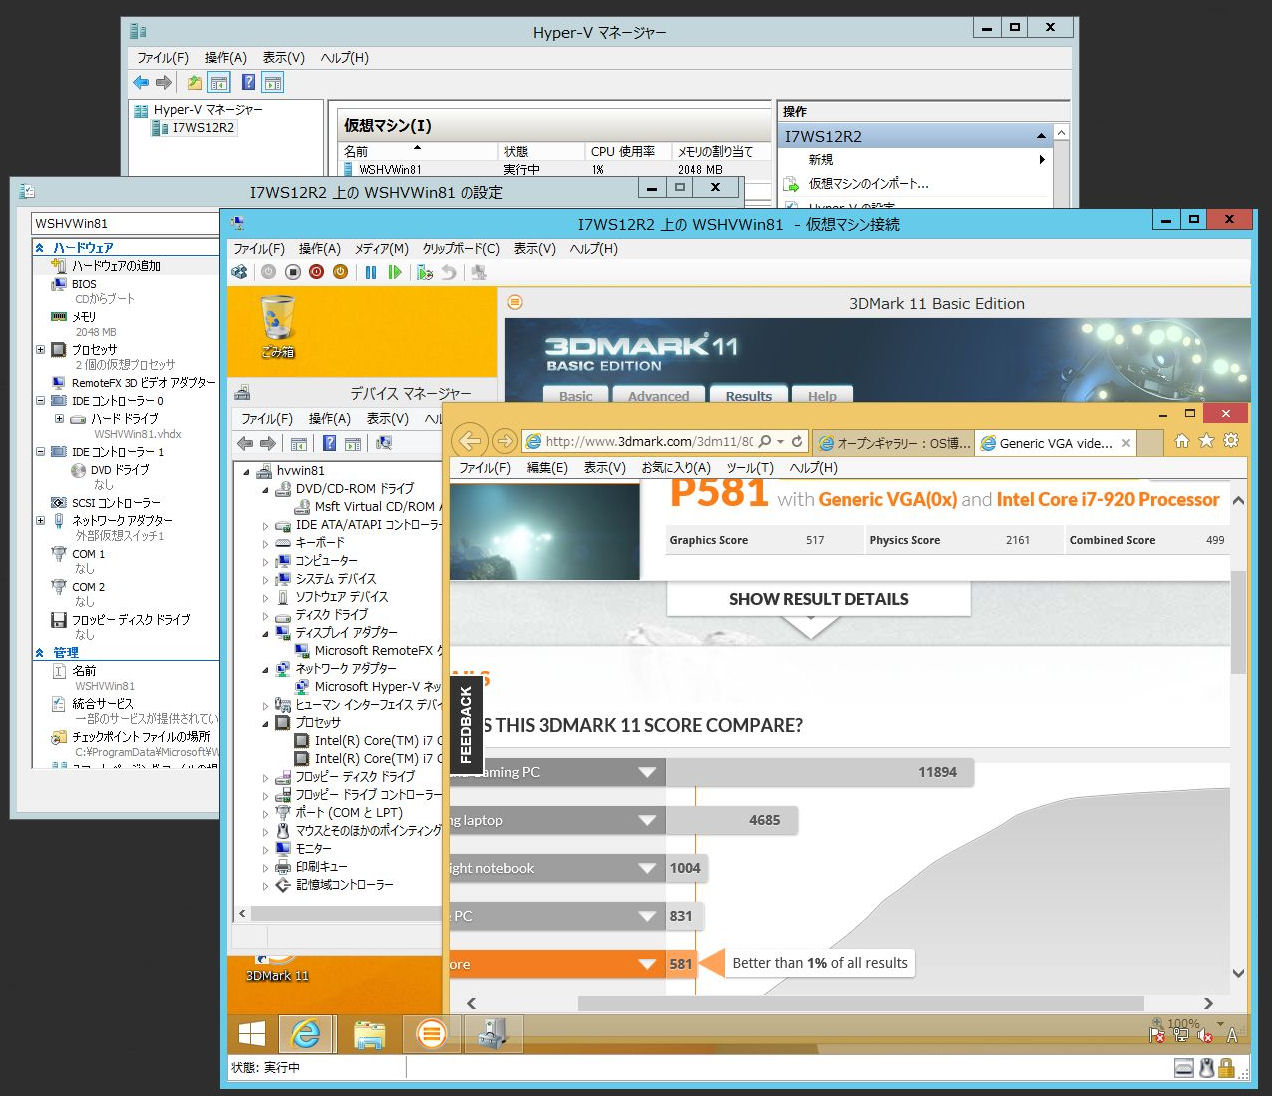Expand キーボード node in Device Manager
1272x1096 pixels.
266,543
